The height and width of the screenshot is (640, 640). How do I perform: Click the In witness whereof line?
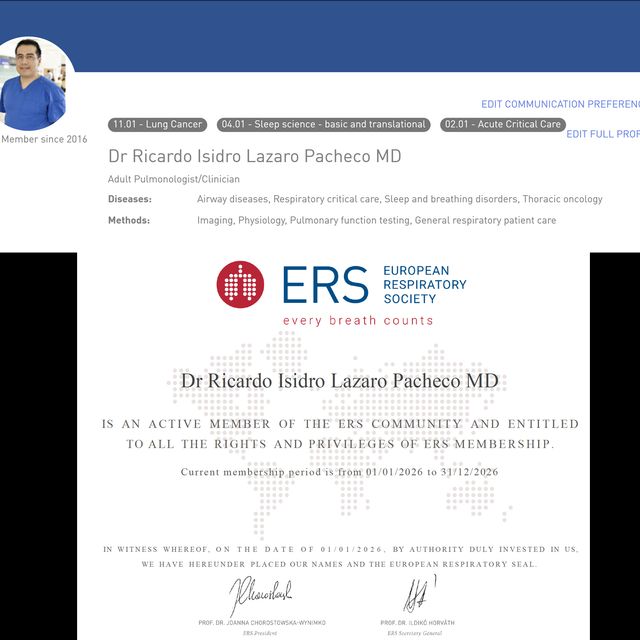coord(341,549)
